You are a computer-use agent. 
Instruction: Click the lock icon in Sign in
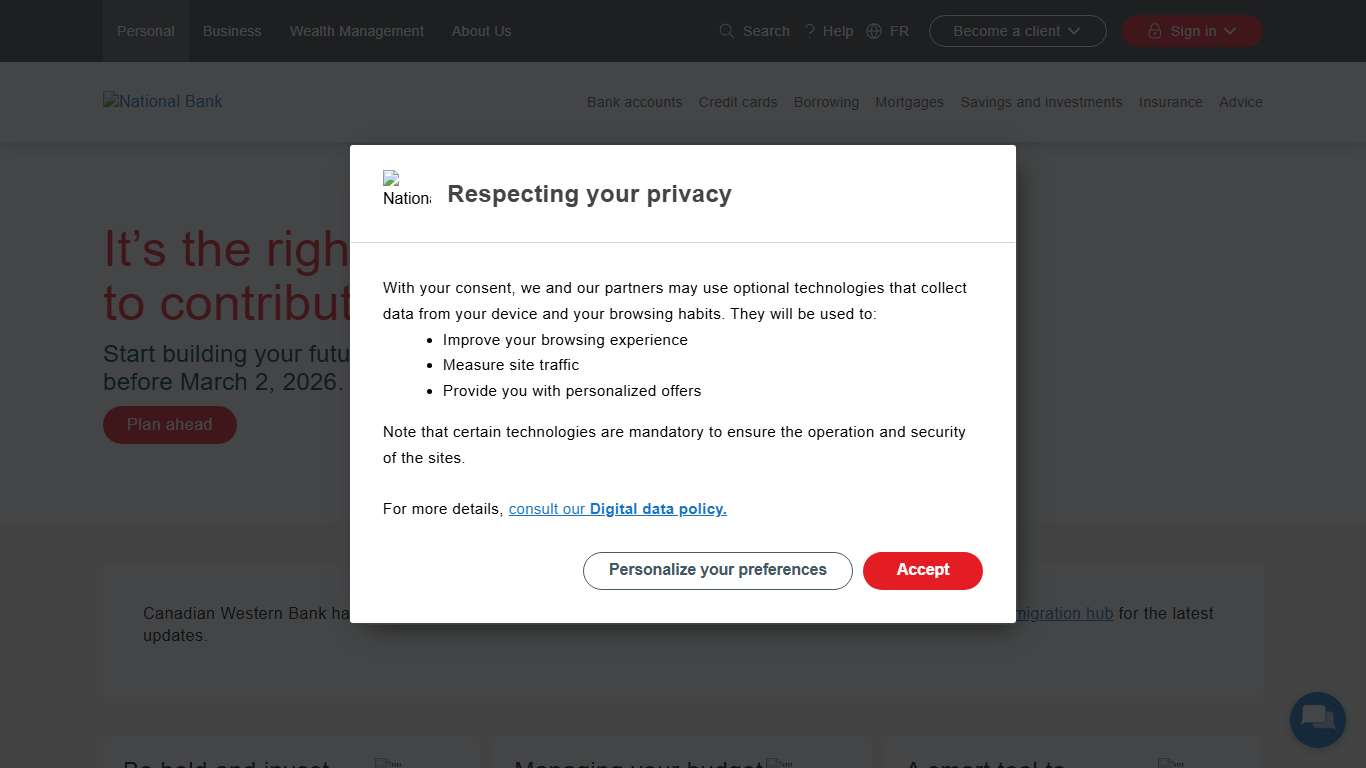click(x=1155, y=31)
